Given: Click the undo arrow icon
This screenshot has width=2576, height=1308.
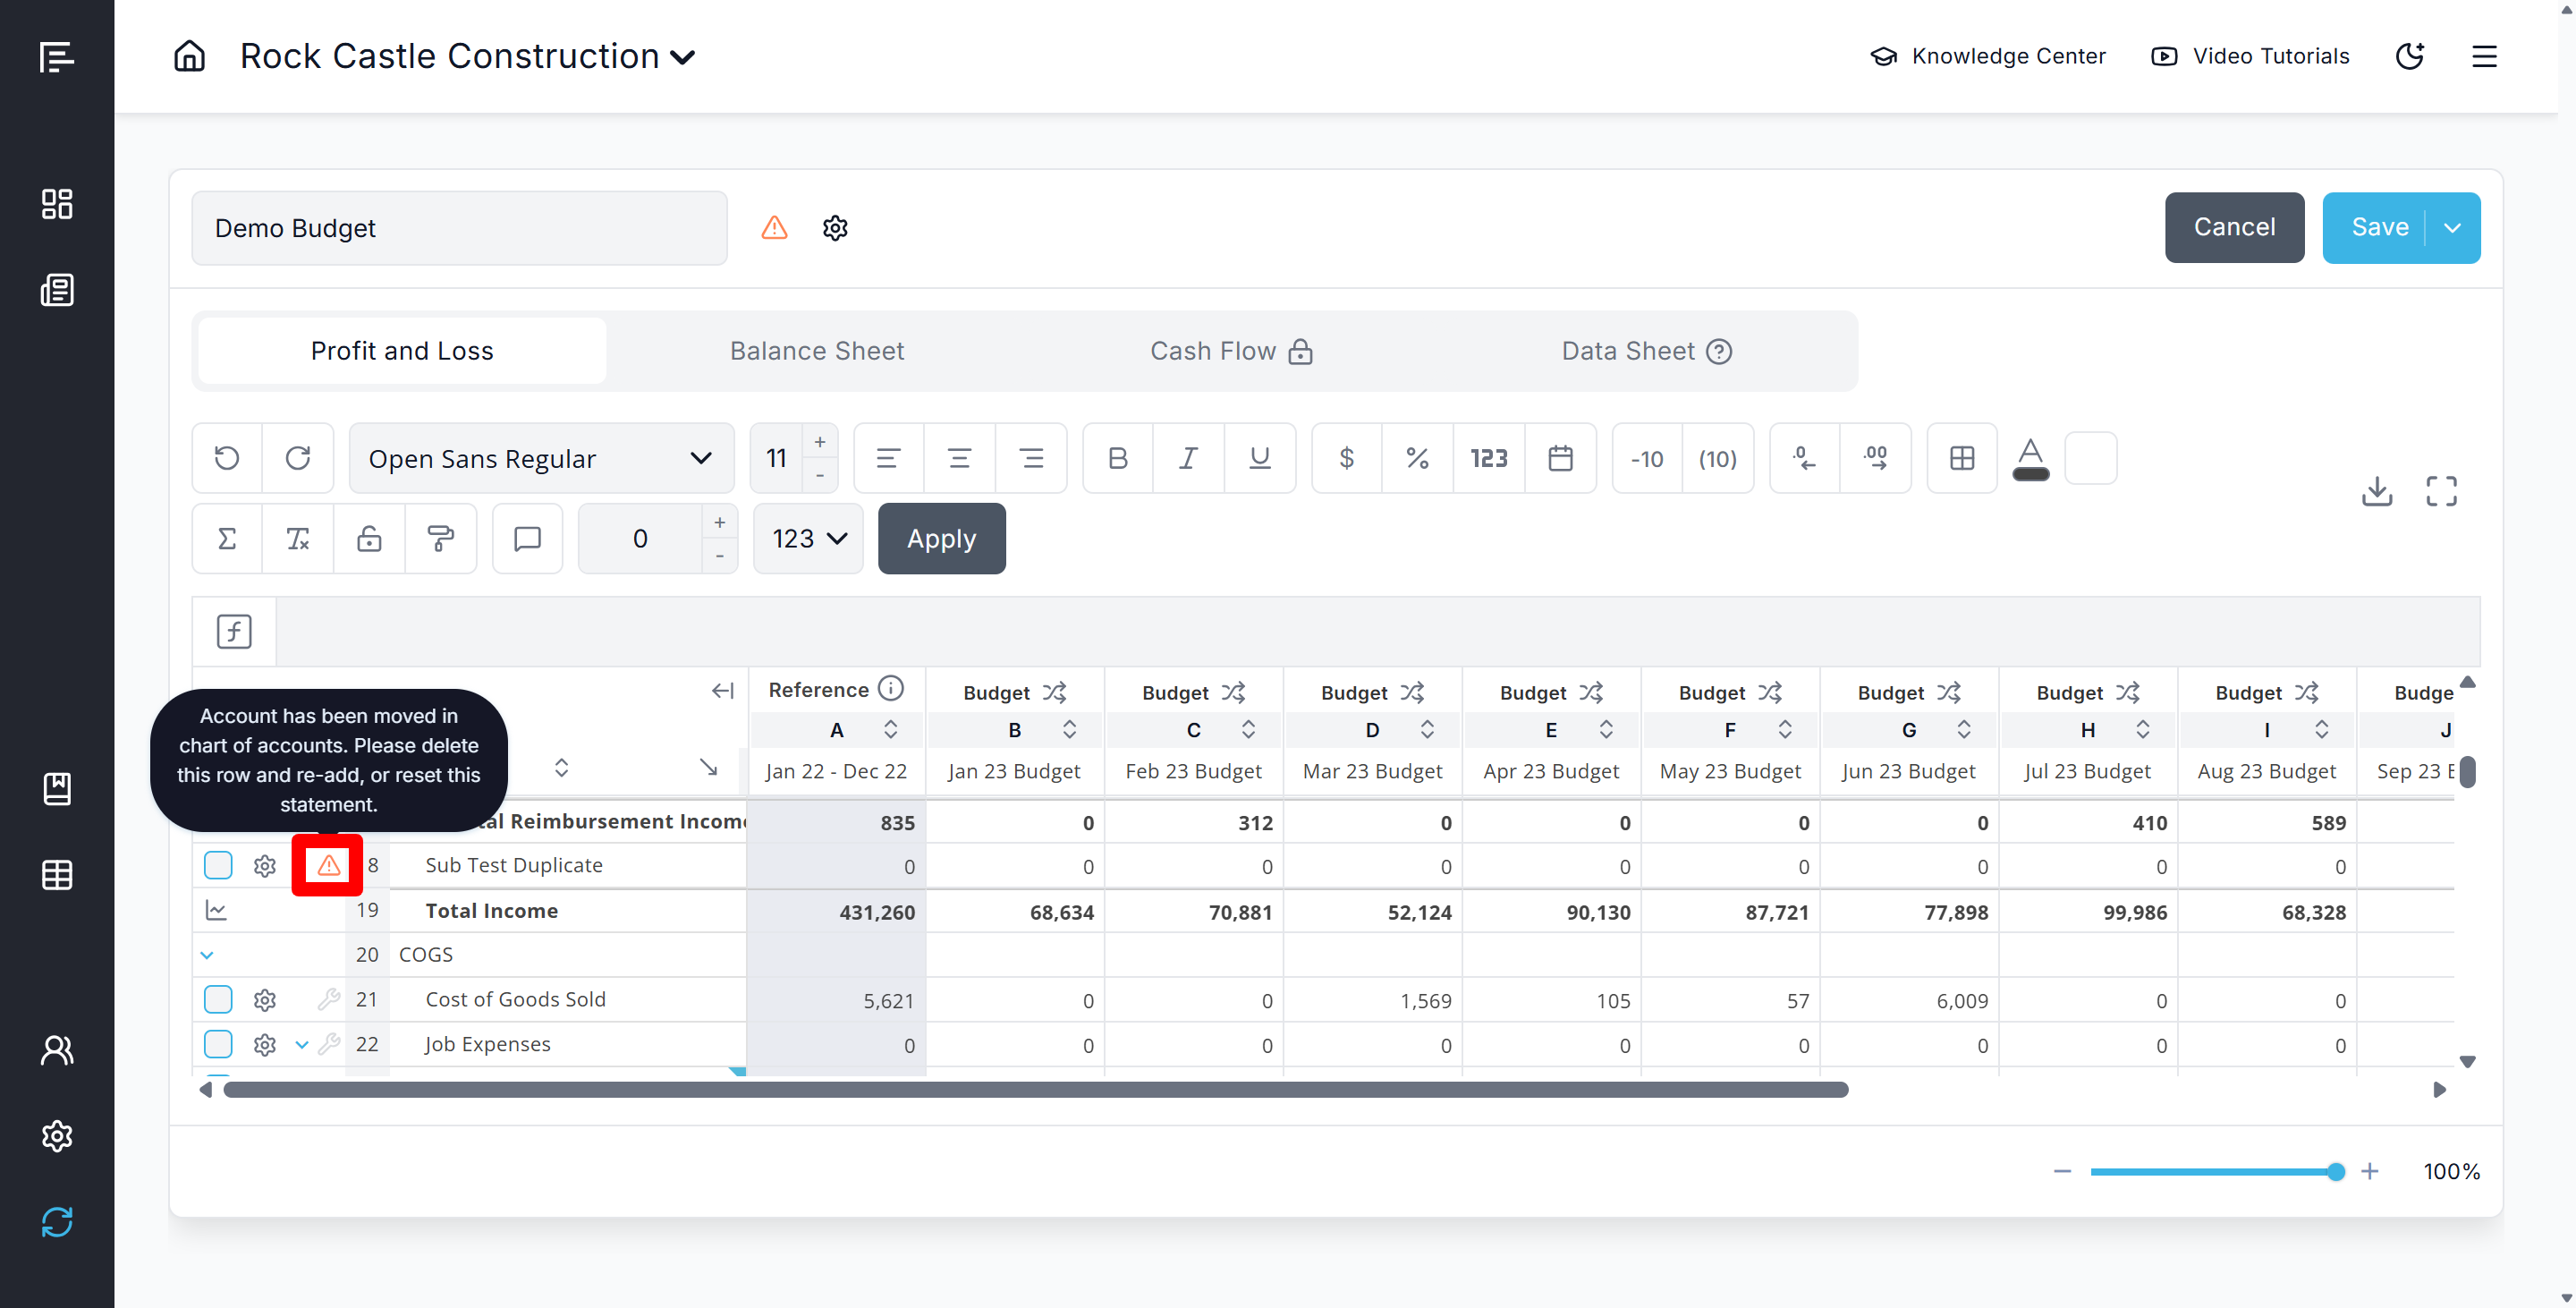Looking at the screenshot, I should [x=227, y=458].
